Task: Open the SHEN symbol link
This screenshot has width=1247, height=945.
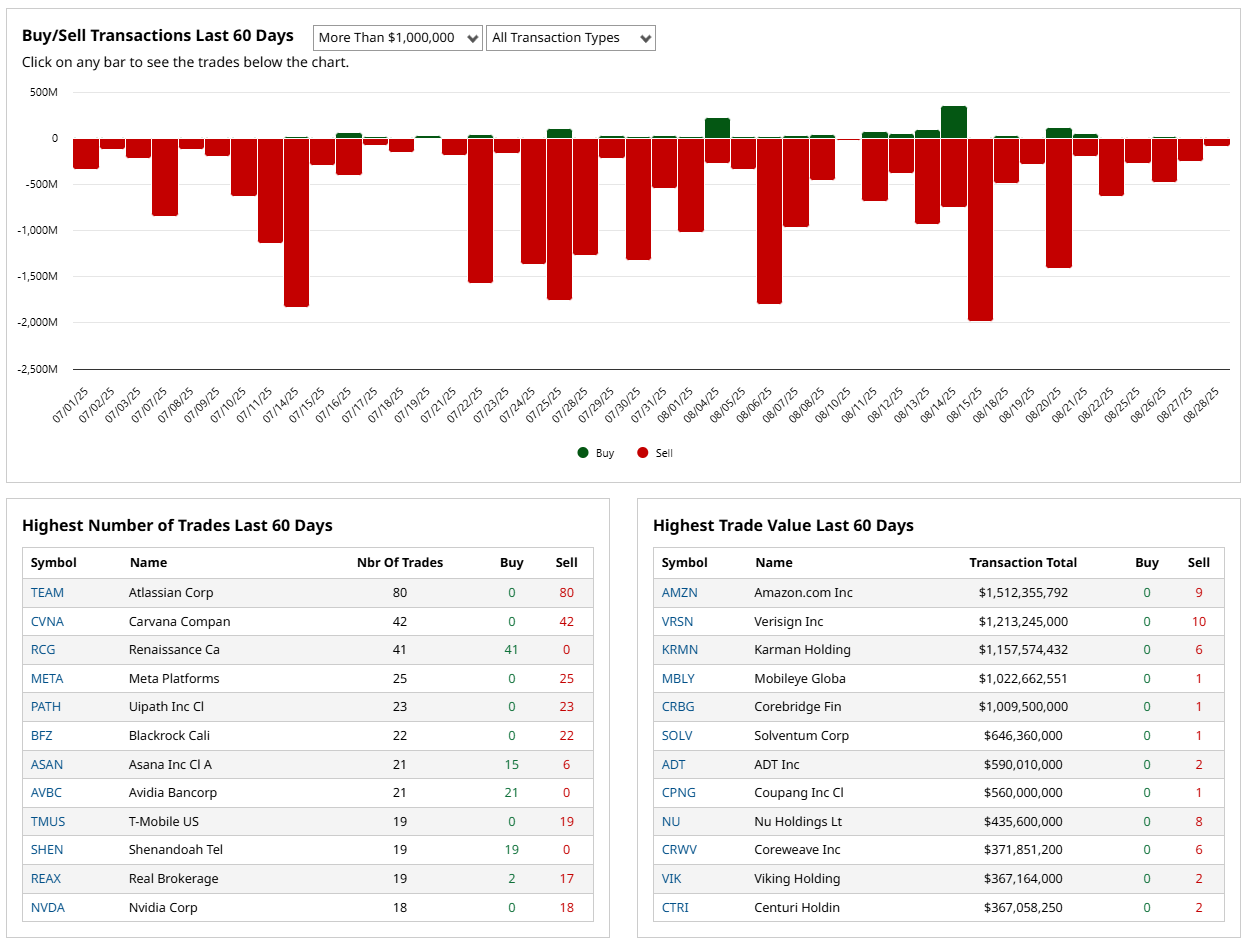Action: pos(47,850)
